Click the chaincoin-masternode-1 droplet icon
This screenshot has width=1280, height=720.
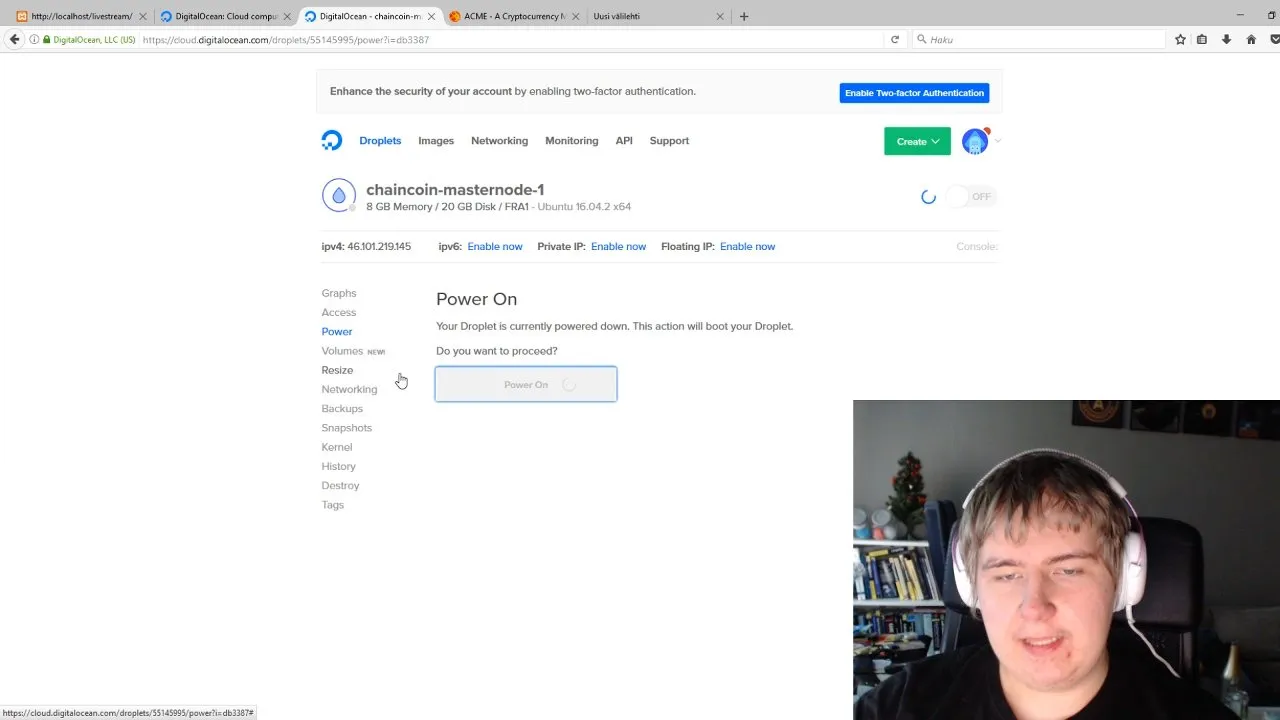pos(339,196)
